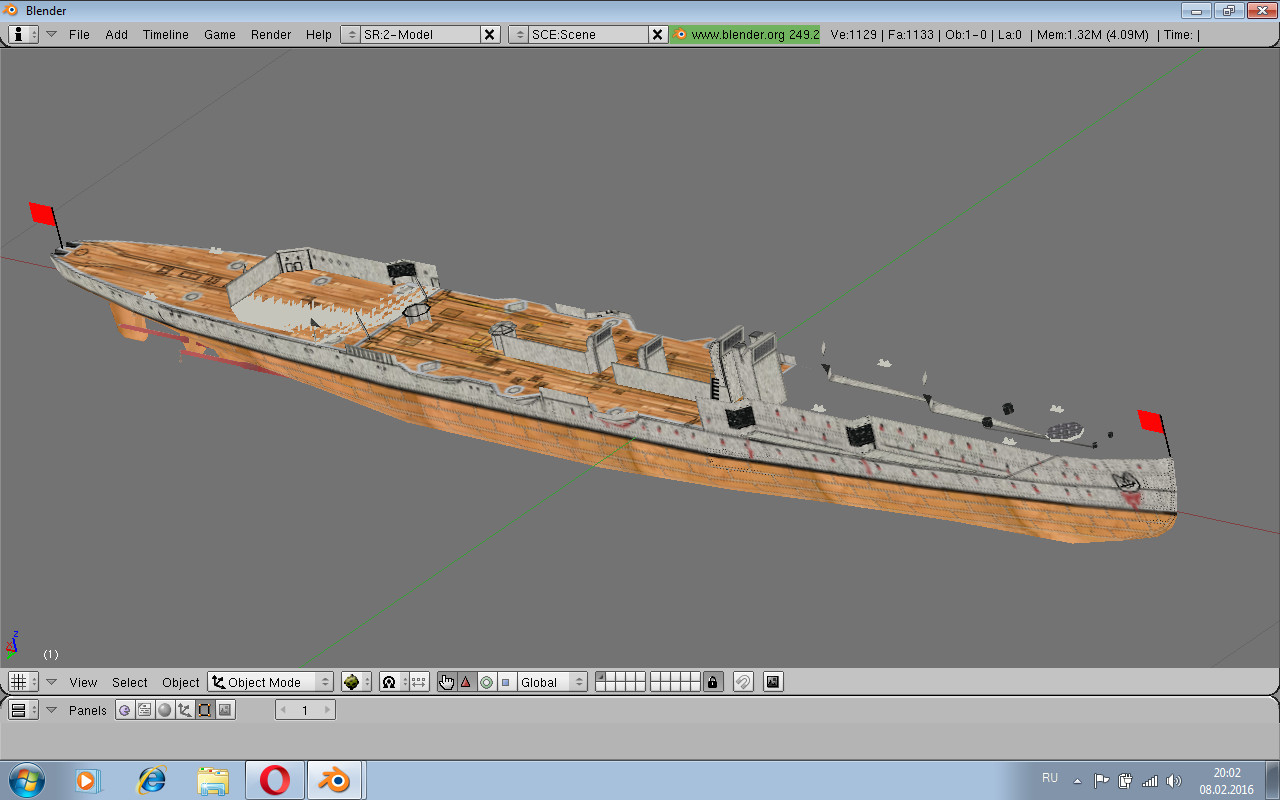The width and height of the screenshot is (1280, 800).
Task: Open the draw type shading dropdown
Action: 355,682
